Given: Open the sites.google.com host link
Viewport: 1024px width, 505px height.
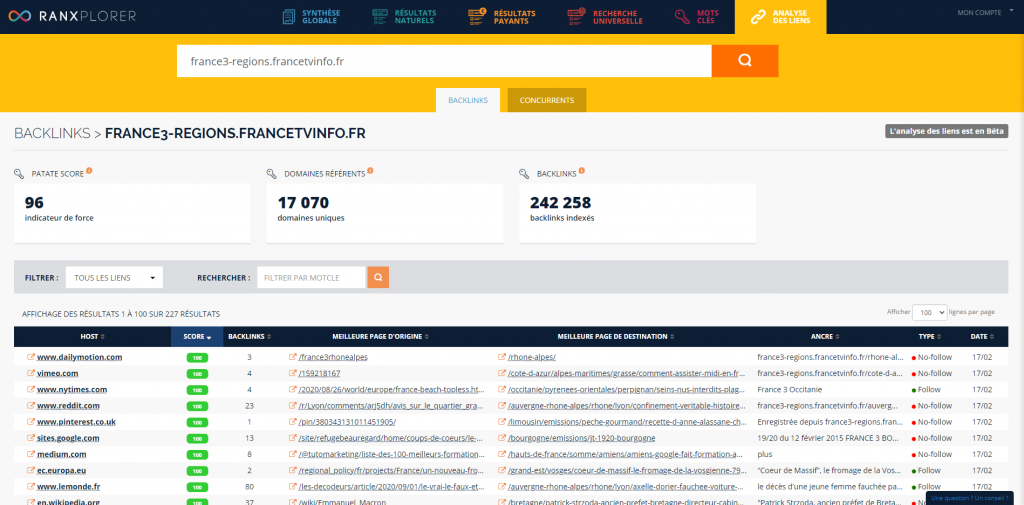Looking at the screenshot, I should [x=68, y=438].
